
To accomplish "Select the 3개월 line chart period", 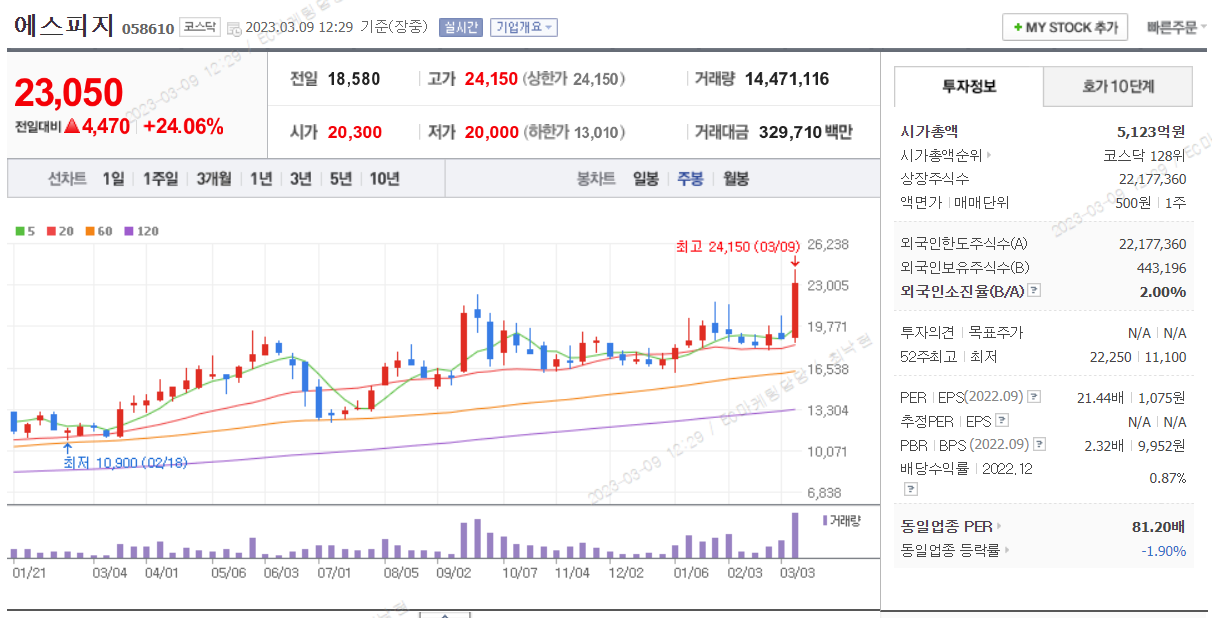I will click(214, 179).
